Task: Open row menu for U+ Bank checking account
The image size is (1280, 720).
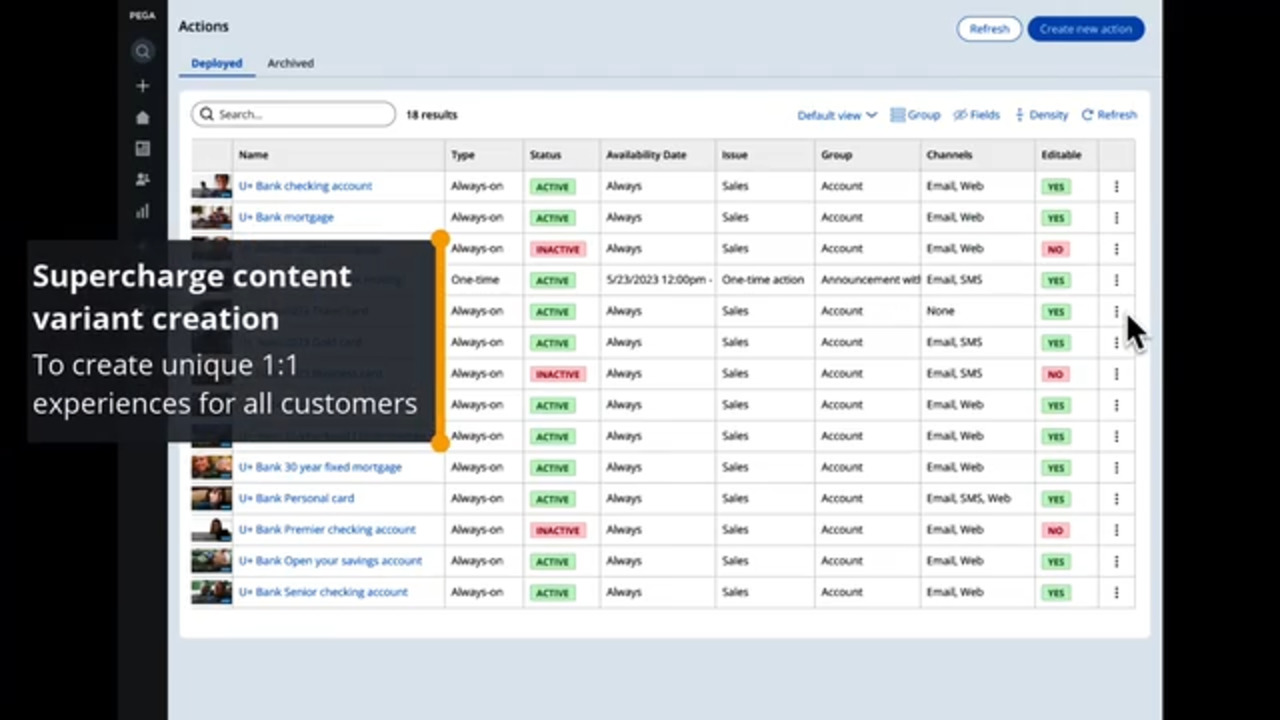Action: click(x=1116, y=186)
